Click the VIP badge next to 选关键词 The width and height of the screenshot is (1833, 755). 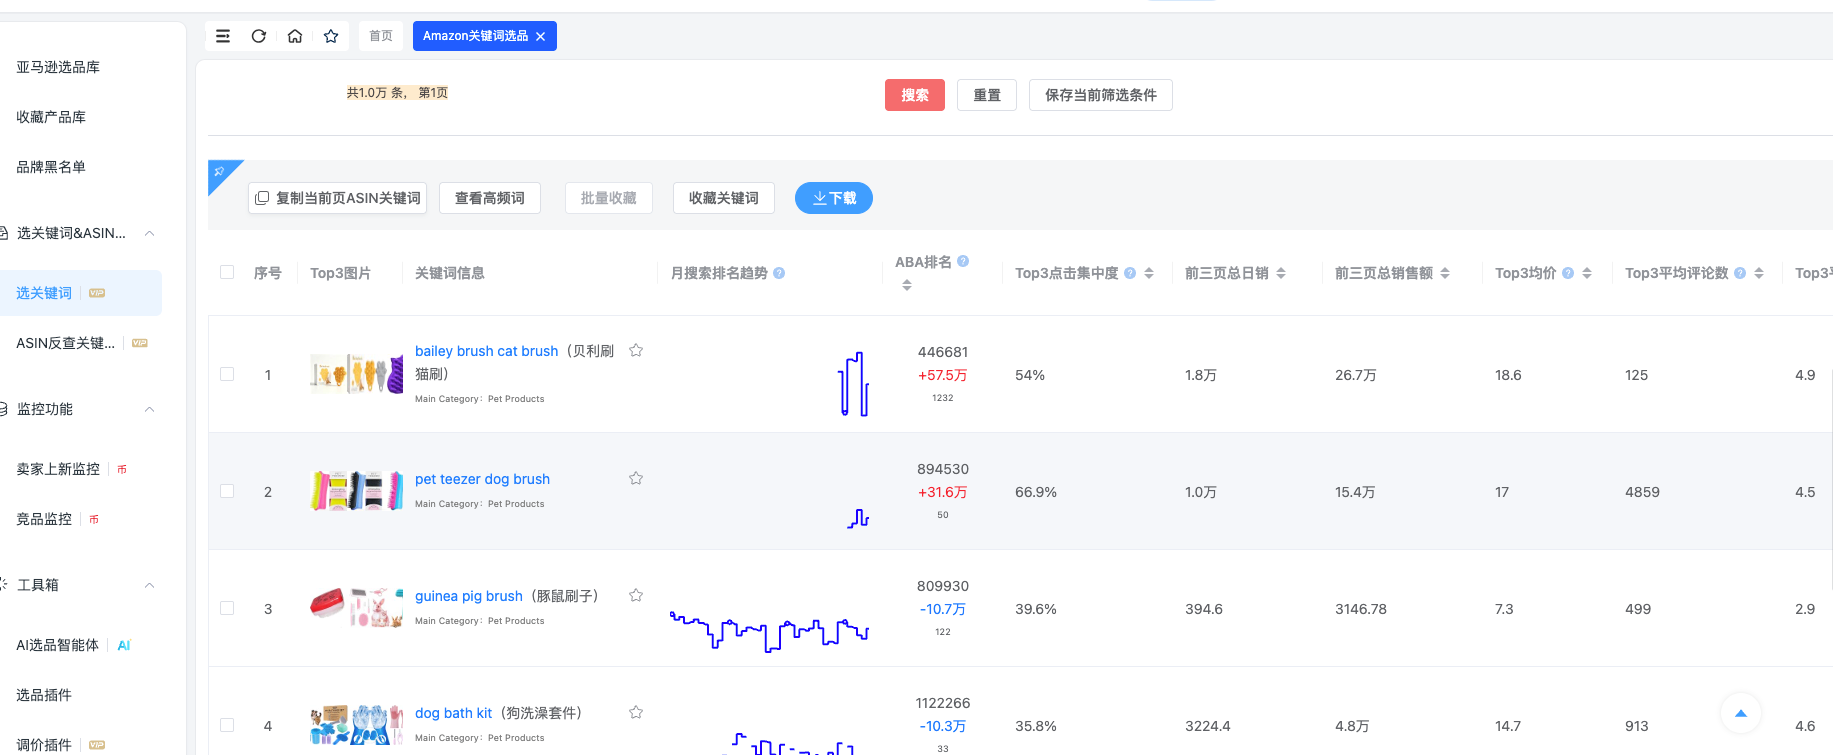coord(97,293)
